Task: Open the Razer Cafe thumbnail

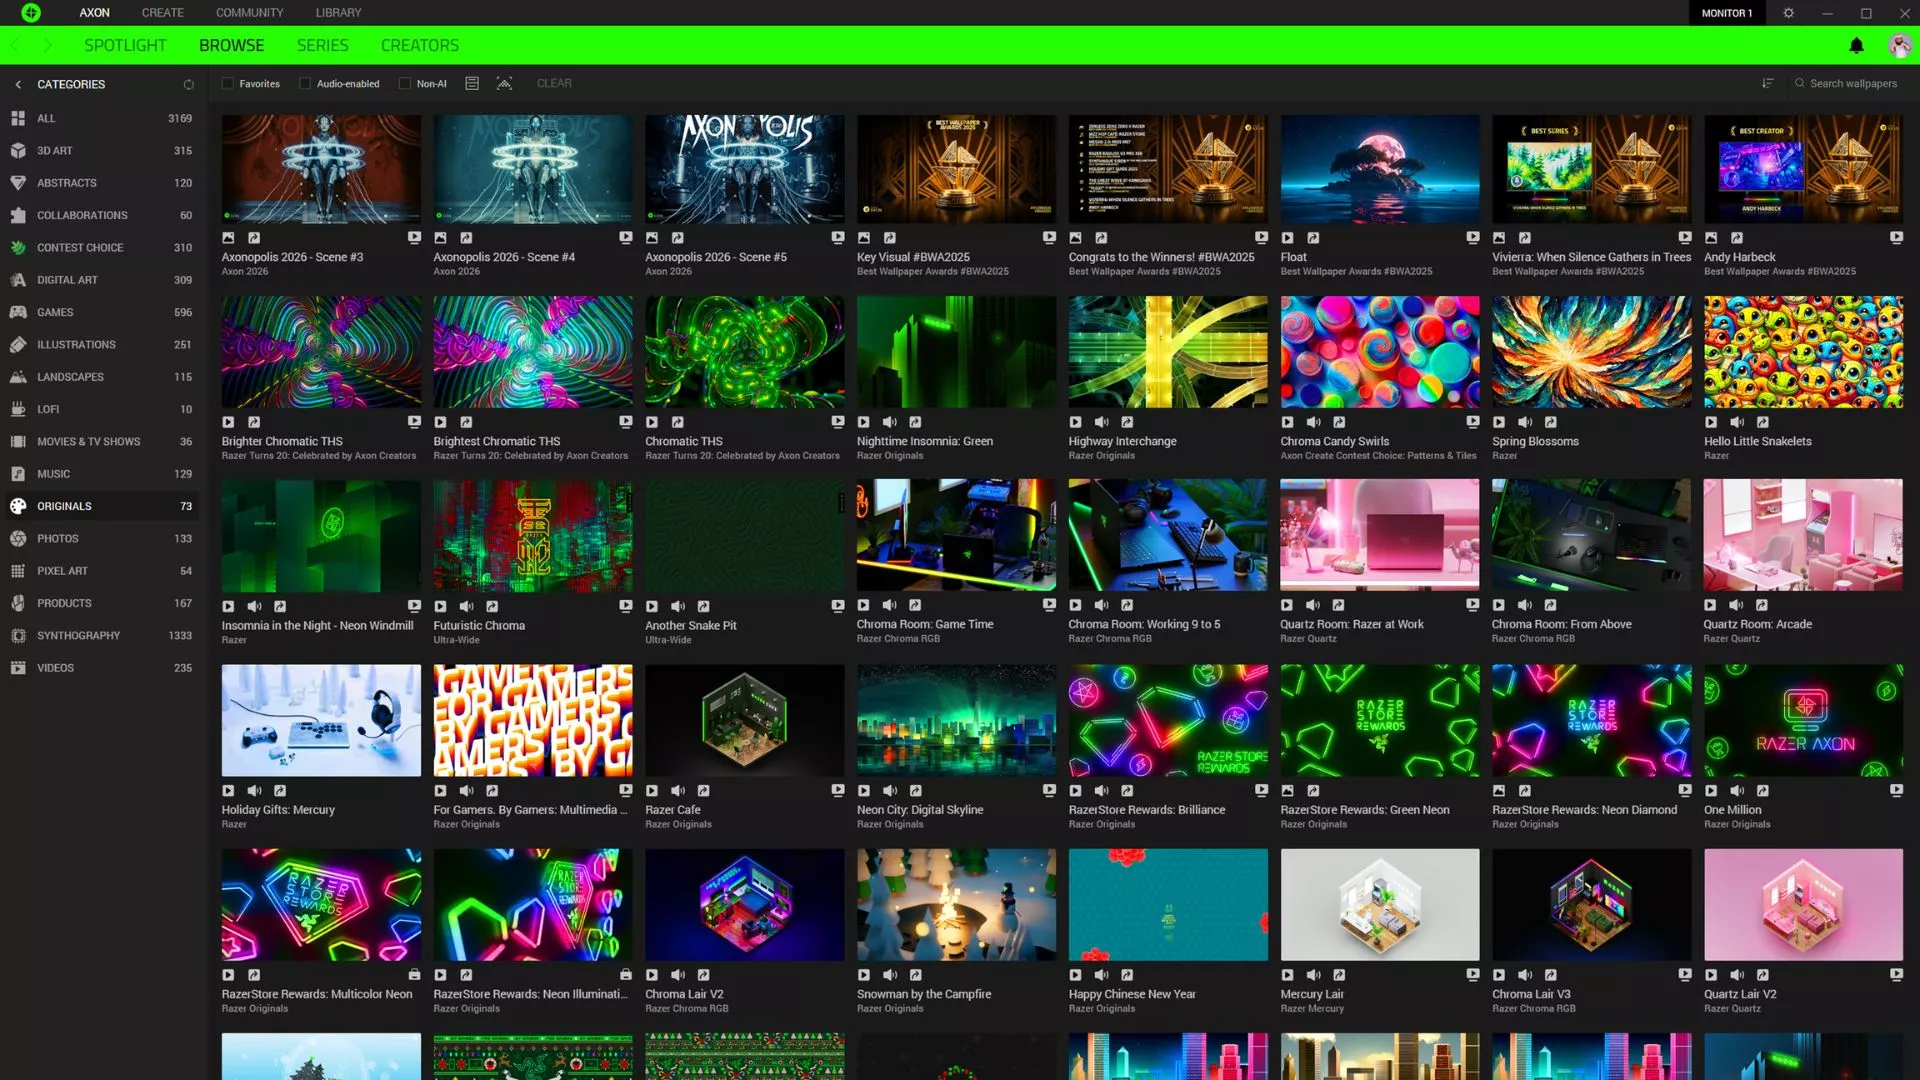Action: click(744, 720)
